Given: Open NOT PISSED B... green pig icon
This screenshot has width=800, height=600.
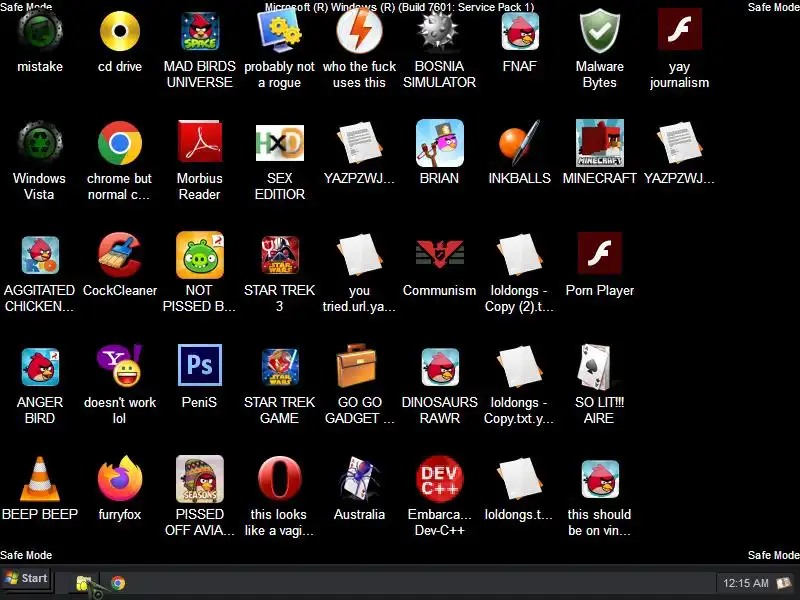Looking at the screenshot, I should click(x=200, y=255).
